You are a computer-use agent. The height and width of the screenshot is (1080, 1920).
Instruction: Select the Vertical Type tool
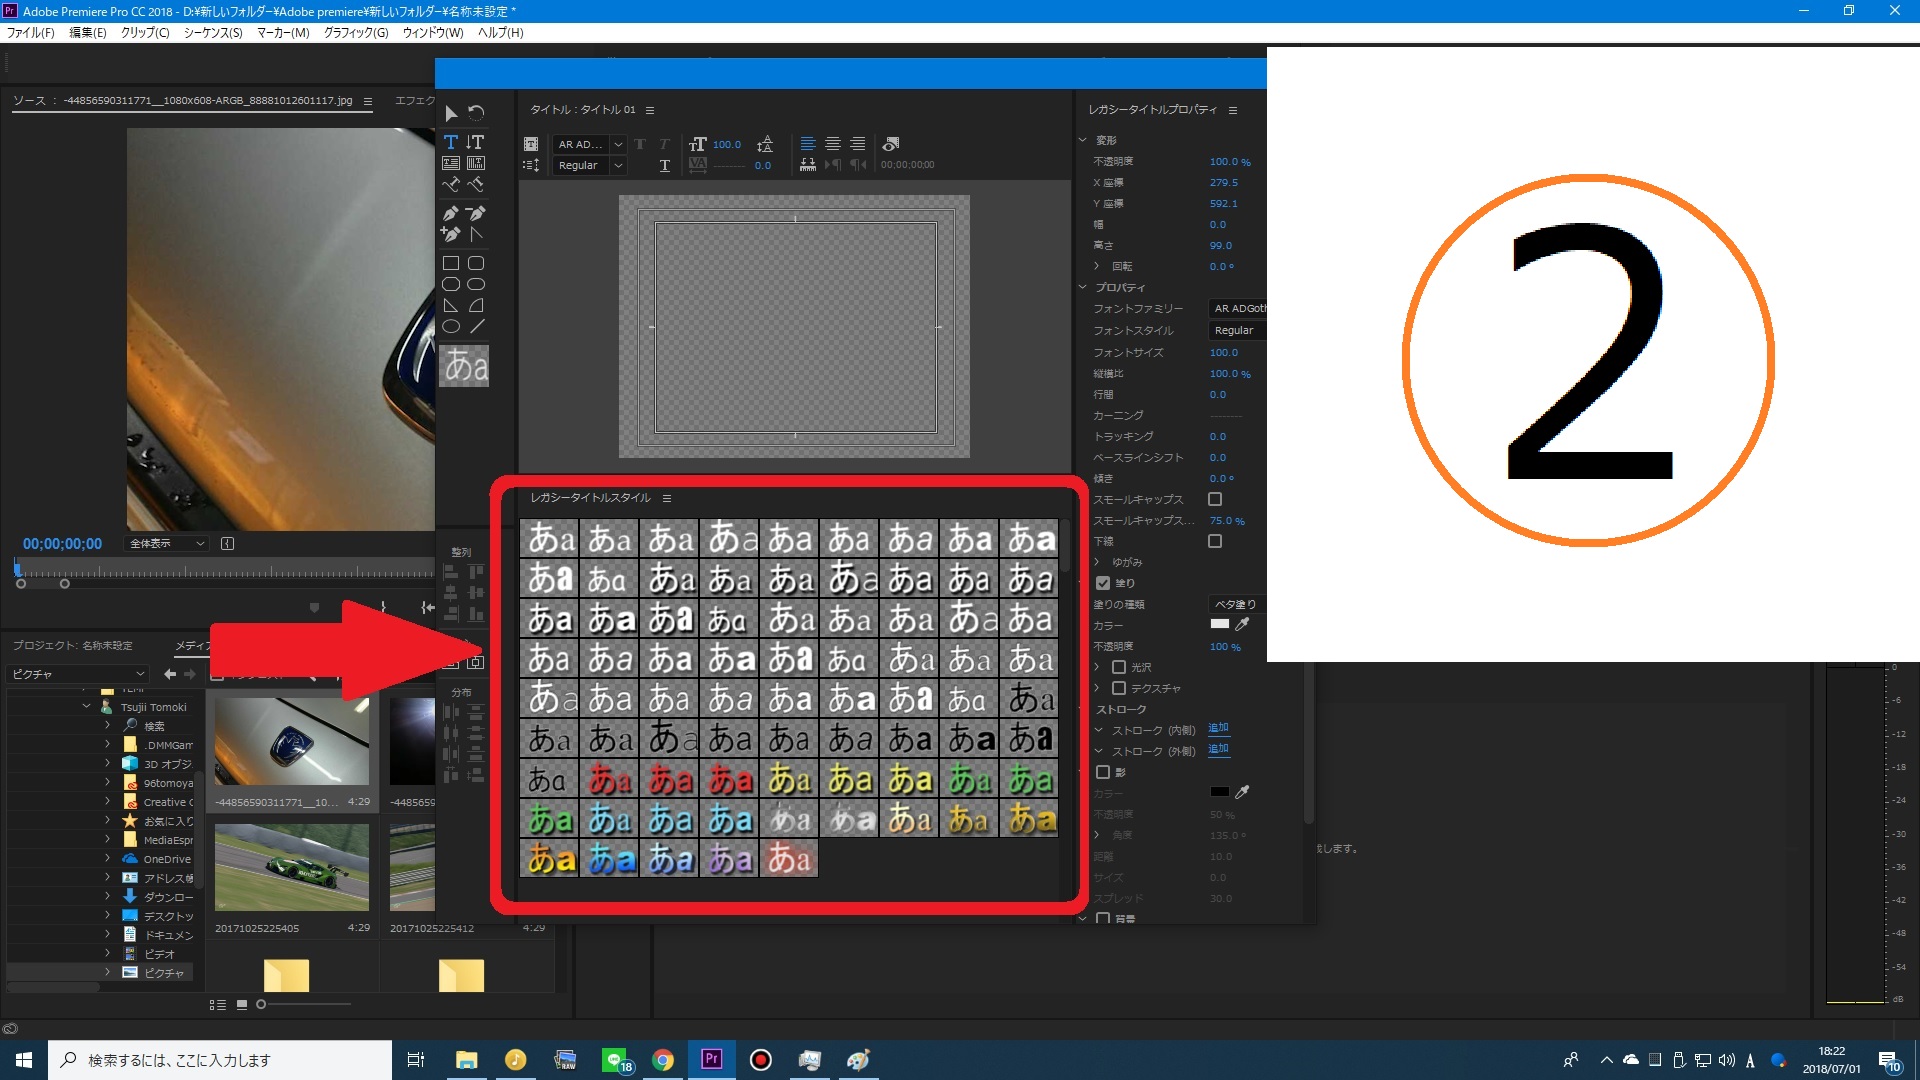click(476, 142)
